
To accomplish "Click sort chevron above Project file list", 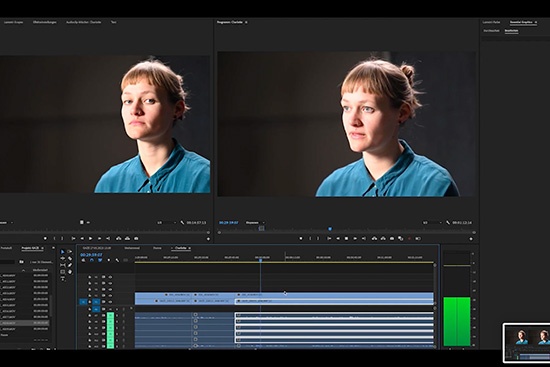I will pos(23,271).
